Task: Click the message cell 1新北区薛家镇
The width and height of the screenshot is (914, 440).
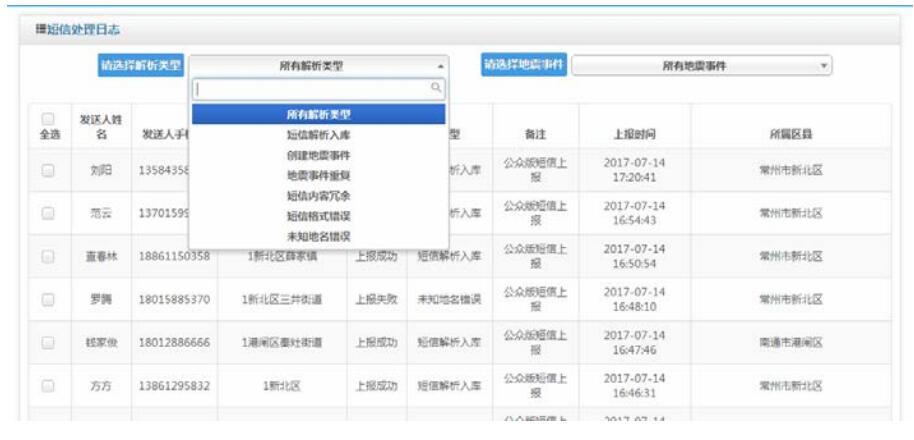Action: click(x=282, y=256)
